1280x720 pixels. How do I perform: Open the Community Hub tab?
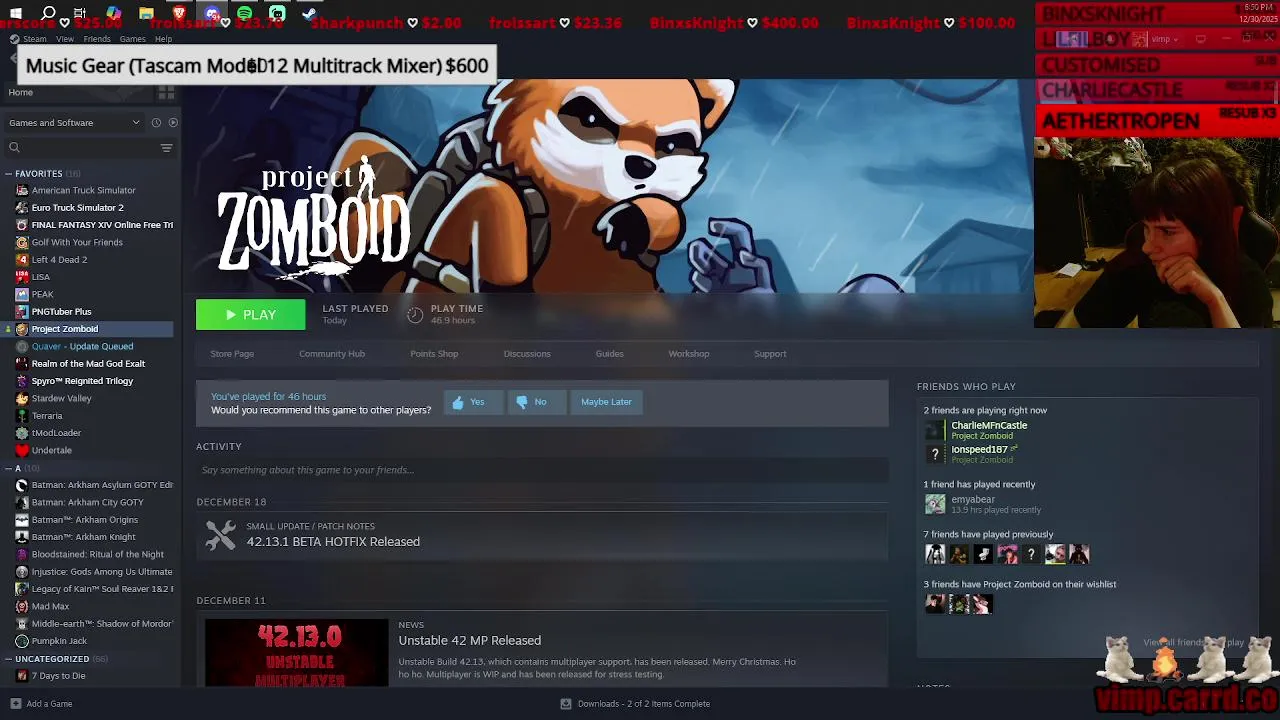point(332,354)
